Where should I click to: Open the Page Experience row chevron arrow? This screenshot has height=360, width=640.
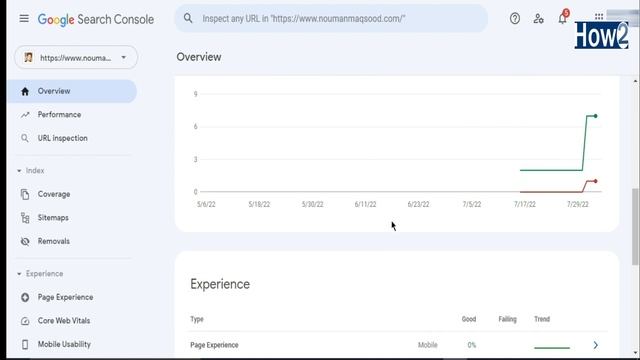pos(596,345)
